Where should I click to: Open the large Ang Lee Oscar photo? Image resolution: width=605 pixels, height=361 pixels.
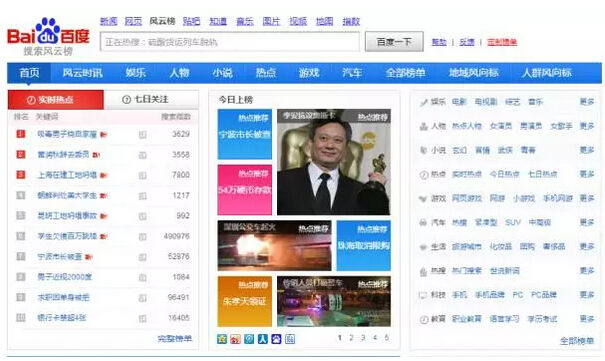point(334,162)
